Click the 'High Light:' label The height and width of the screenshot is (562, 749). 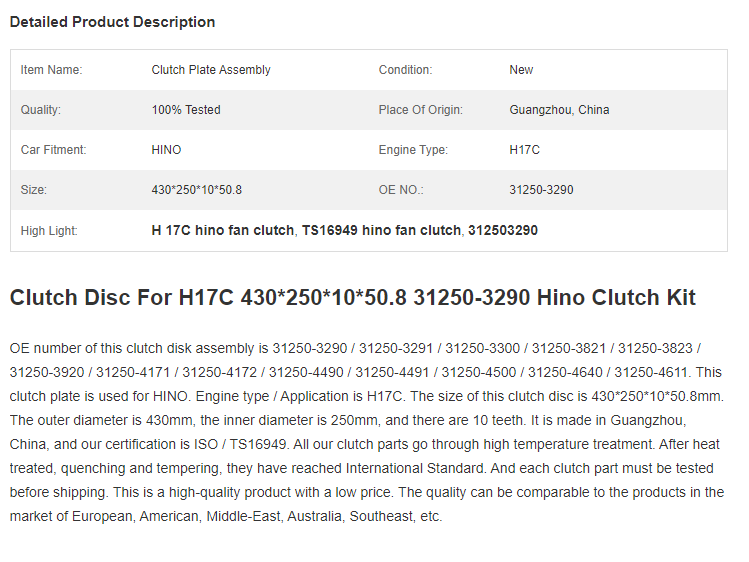click(x=49, y=231)
